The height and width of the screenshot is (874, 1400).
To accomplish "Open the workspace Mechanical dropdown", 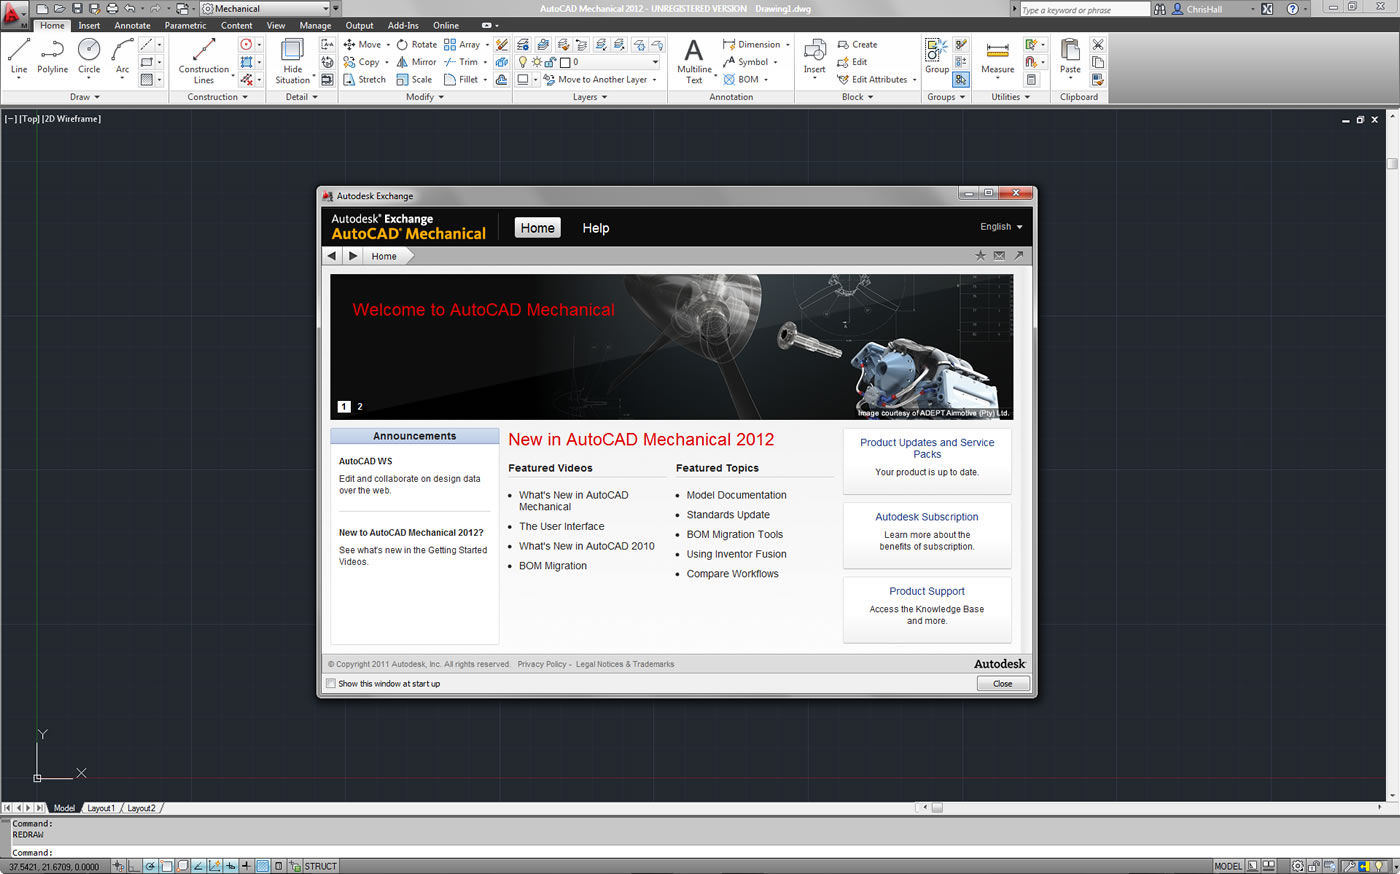I will [x=266, y=9].
